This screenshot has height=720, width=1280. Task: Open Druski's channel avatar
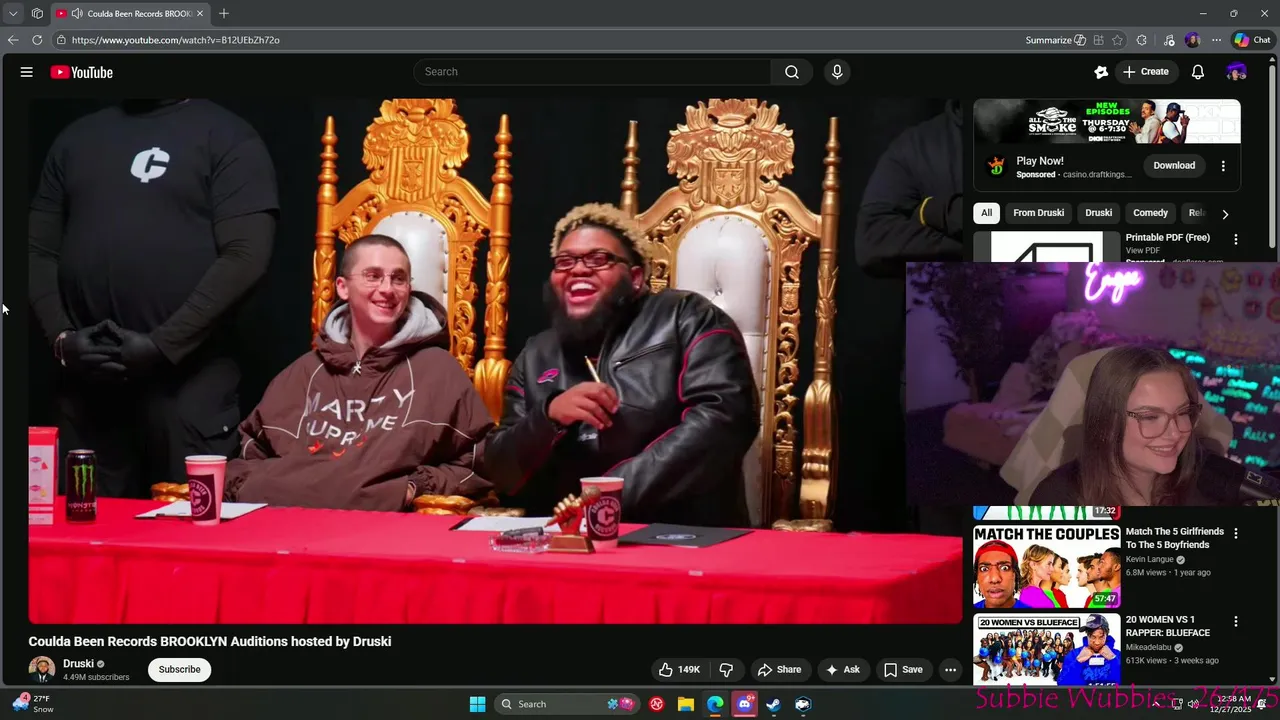coord(42,670)
